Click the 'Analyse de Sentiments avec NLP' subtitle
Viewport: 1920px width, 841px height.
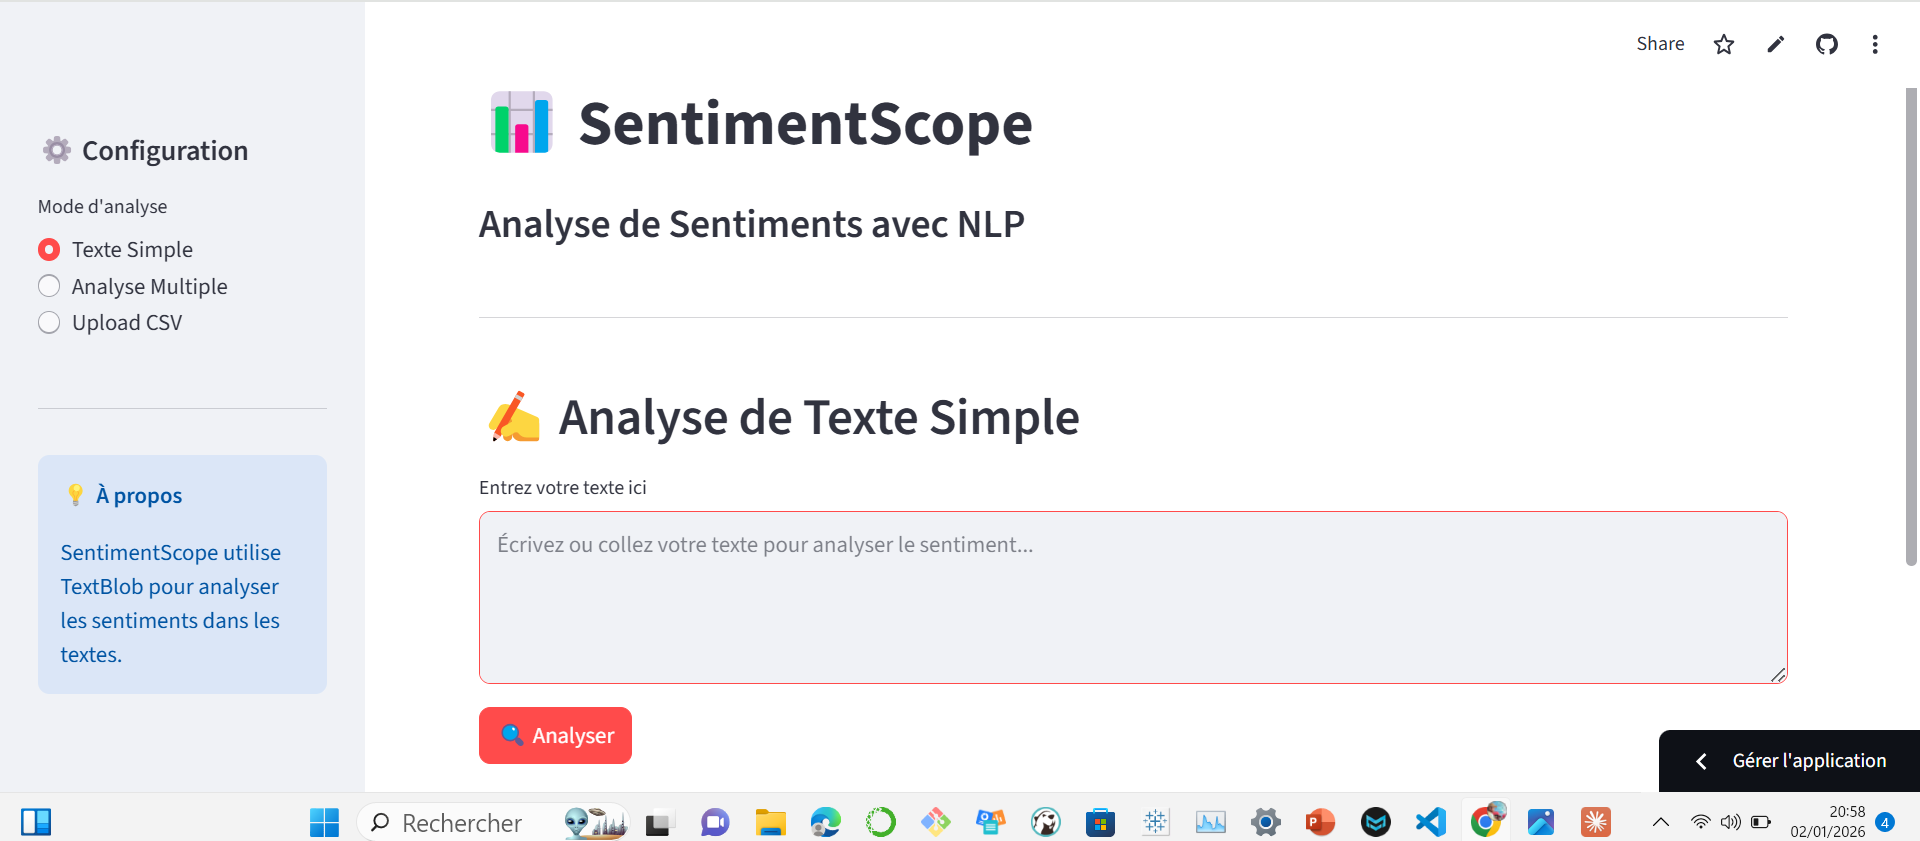click(752, 224)
